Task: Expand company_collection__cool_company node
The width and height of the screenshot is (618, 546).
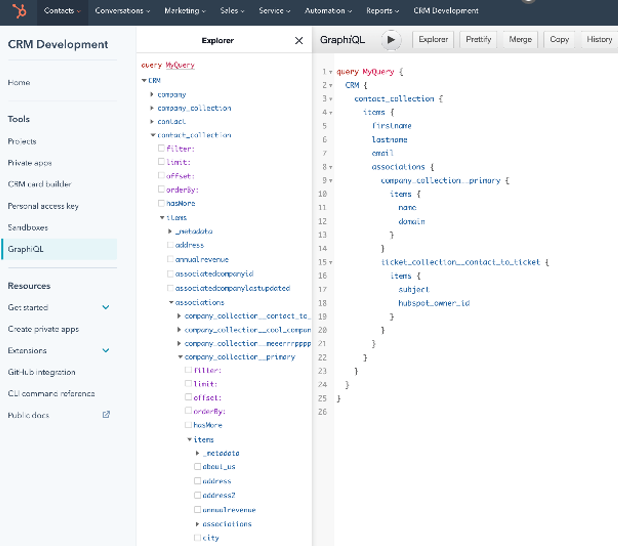Action: point(179,330)
